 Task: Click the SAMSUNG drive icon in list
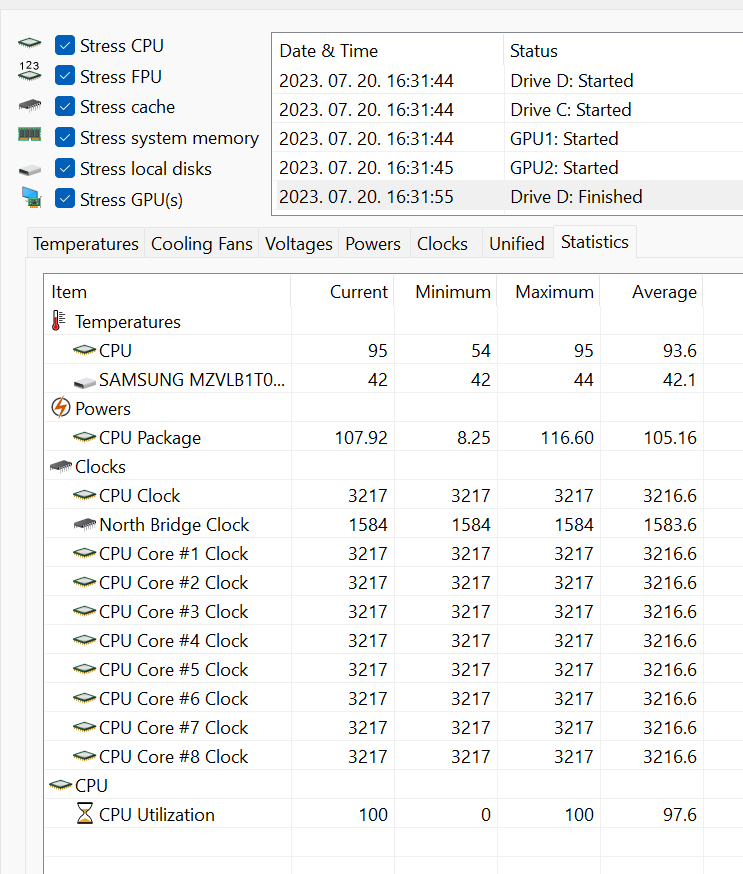[85, 382]
